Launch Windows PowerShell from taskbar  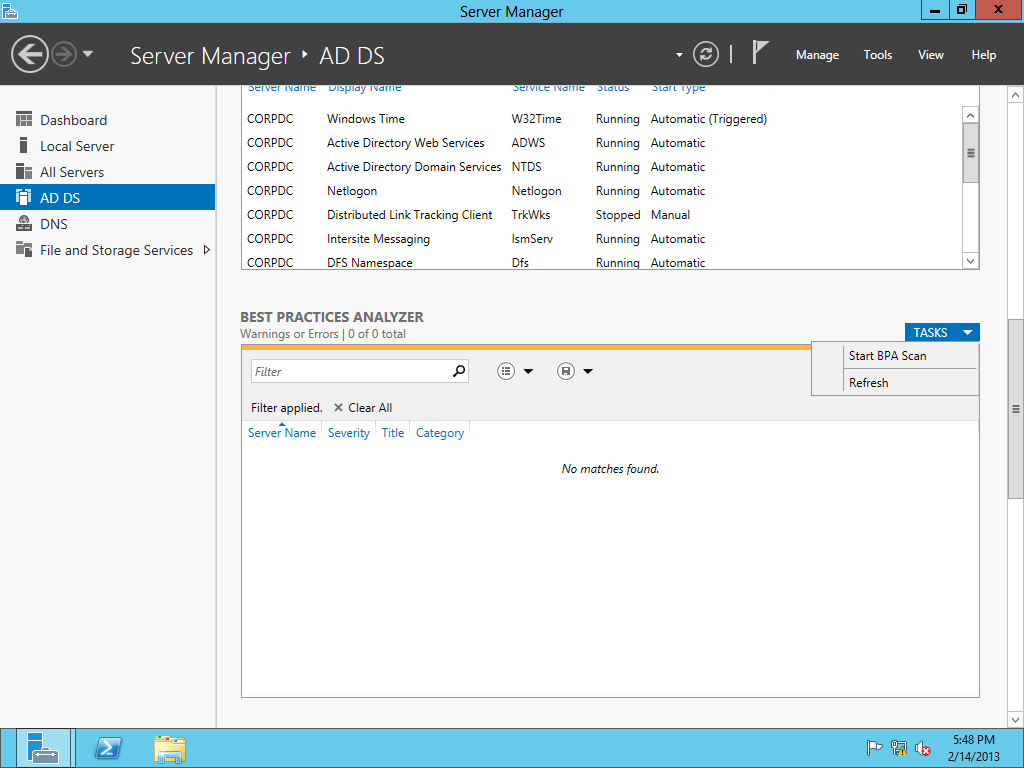coord(108,748)
